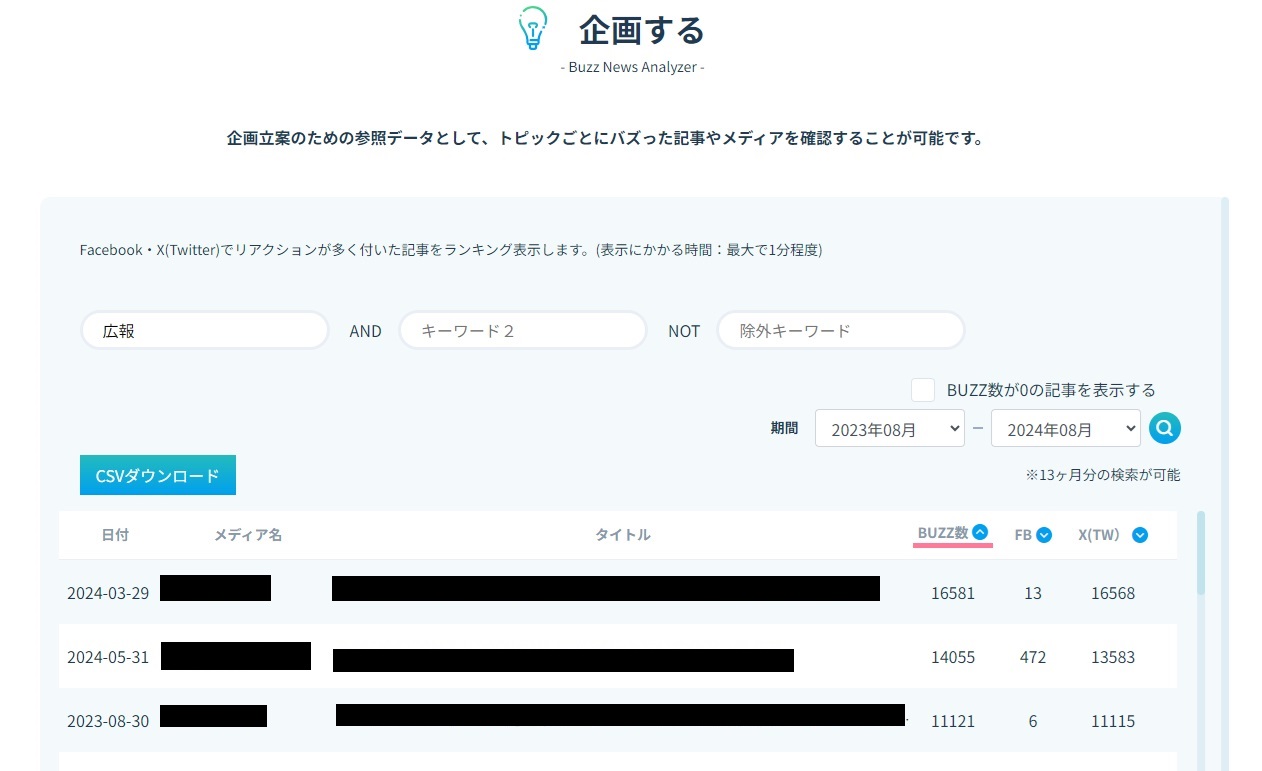Sort by the BUZZ数 arrow icon

pyautogui.click(x=980, y=533)
